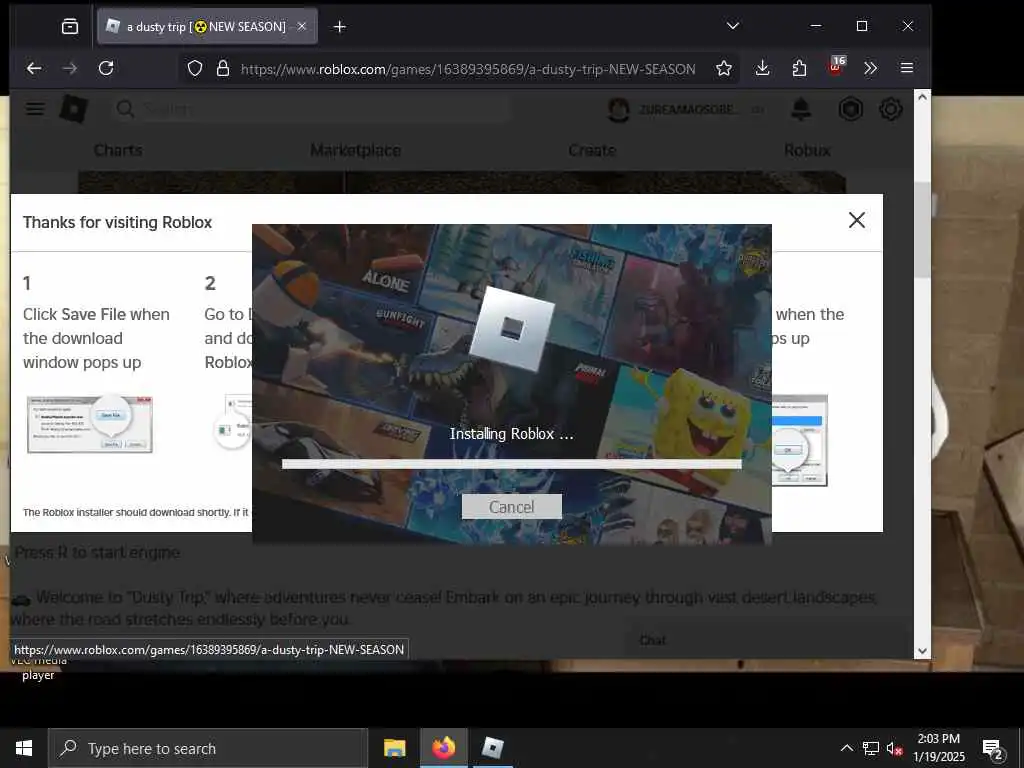Image resolution: width=1024 pixels, height=768 pixels.
Task: Click the Windows Start button
Action: point(24,748)
